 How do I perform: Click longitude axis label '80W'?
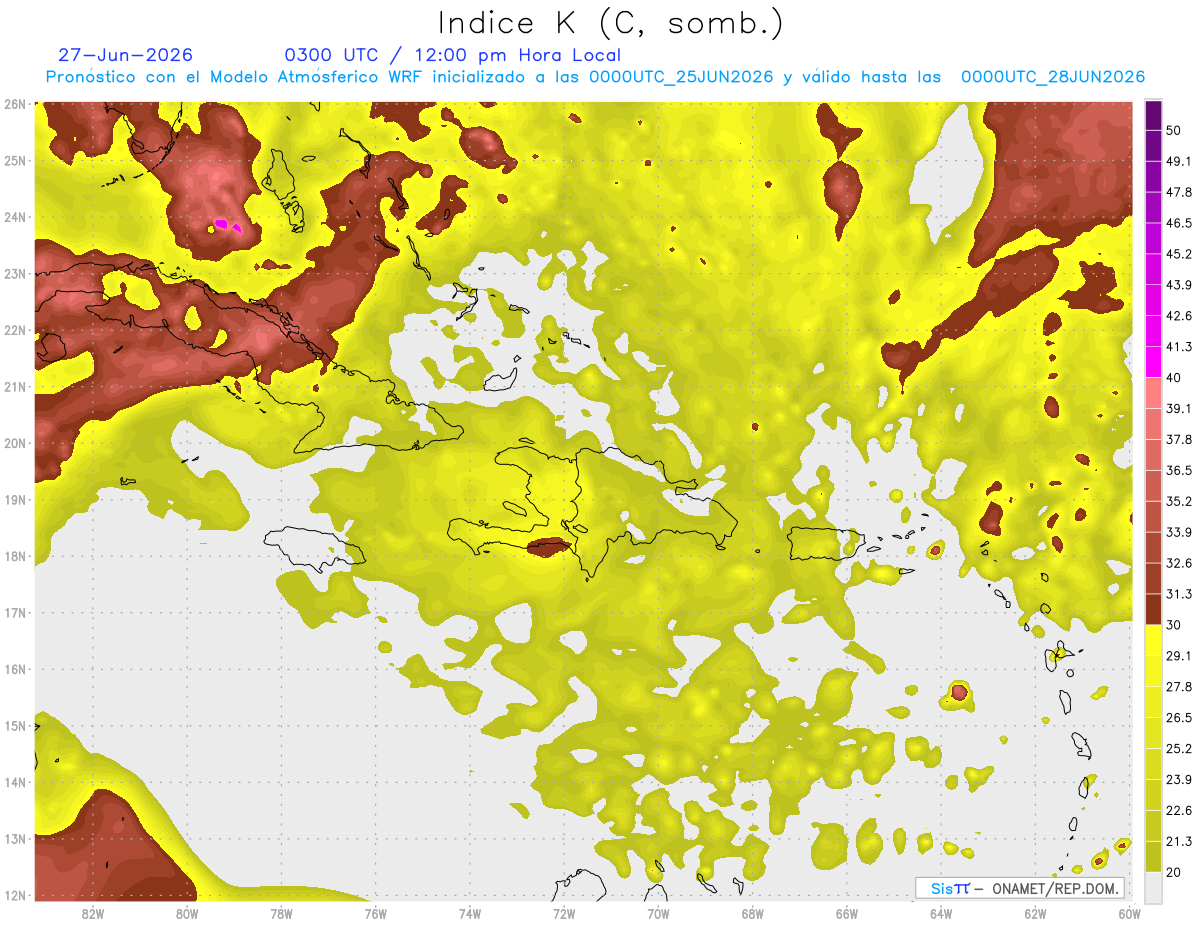pyautogui.click(x=187, y=913)
